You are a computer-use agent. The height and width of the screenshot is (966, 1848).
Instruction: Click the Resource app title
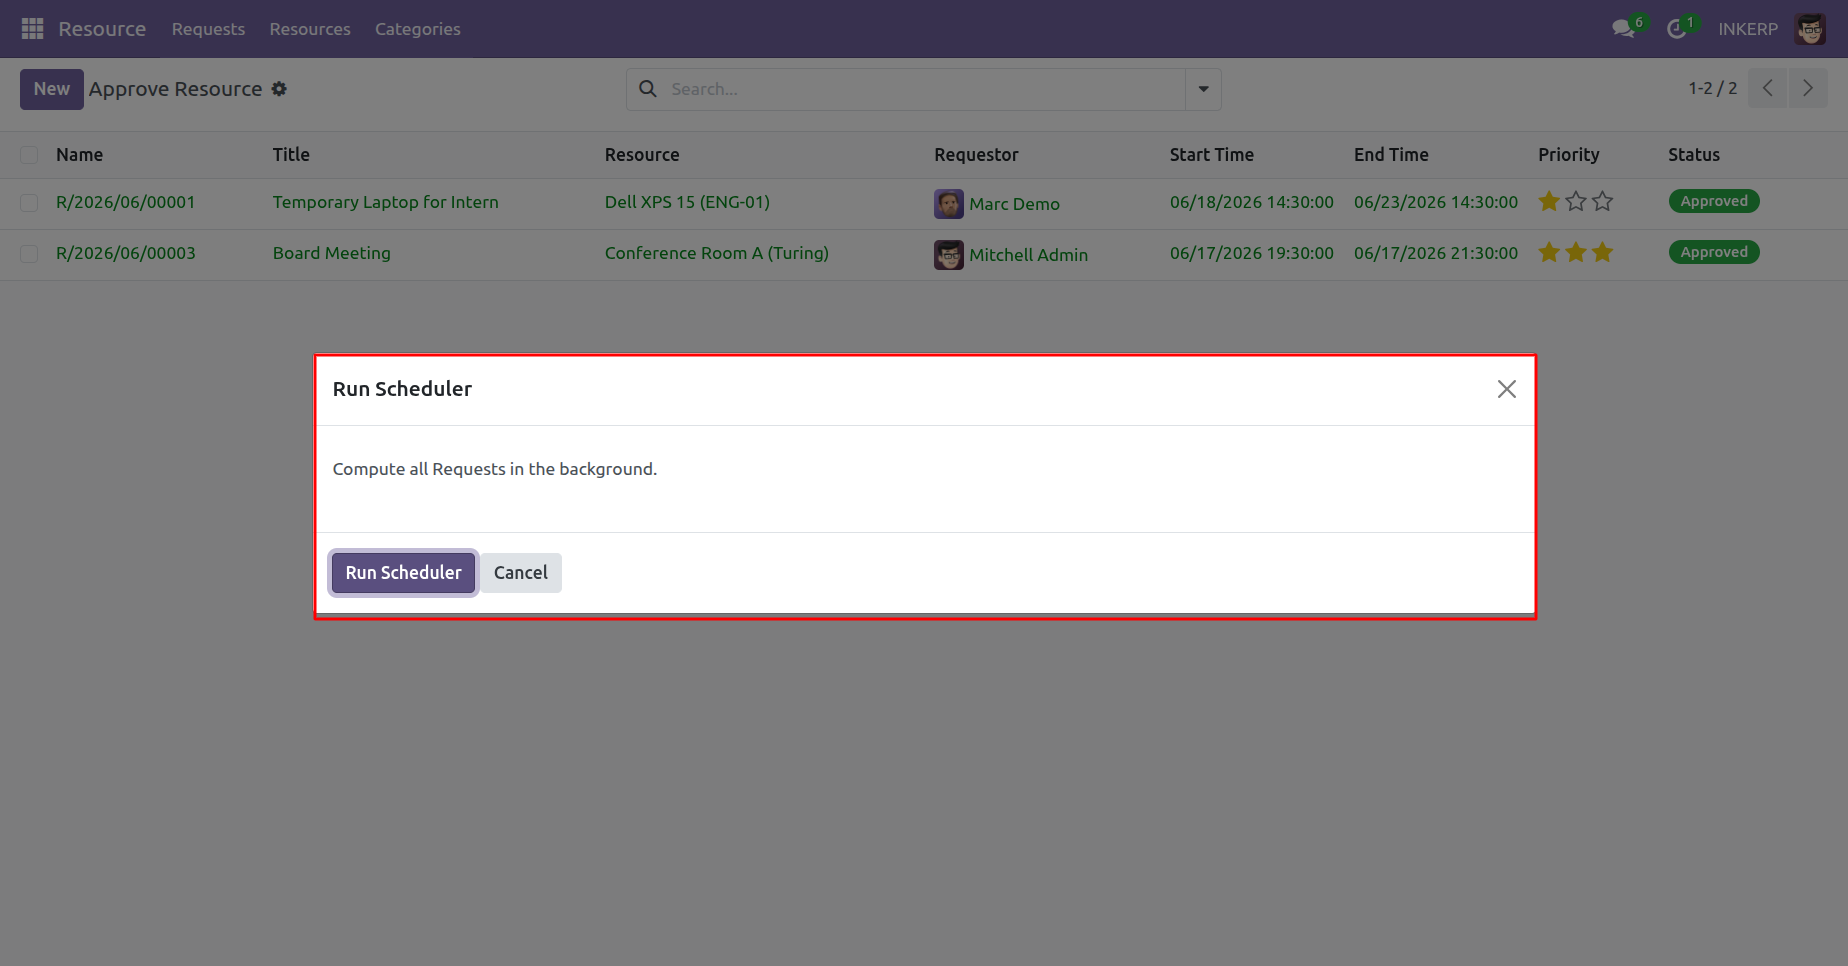tap(102, 29)
